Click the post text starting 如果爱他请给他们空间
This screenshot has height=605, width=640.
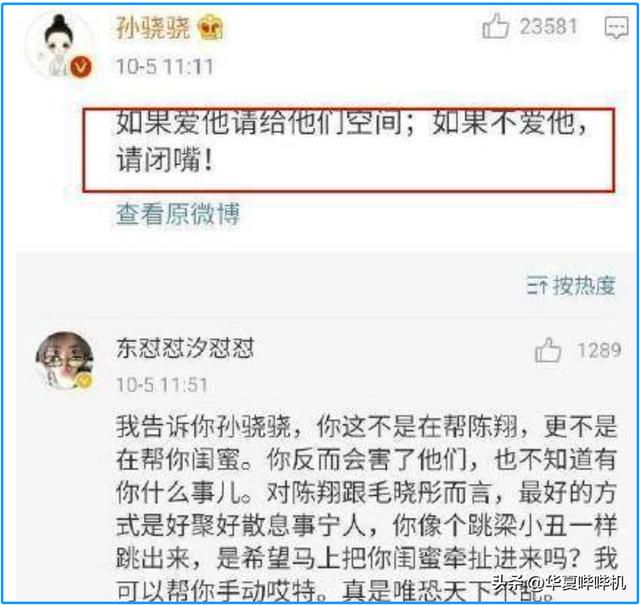351,141
